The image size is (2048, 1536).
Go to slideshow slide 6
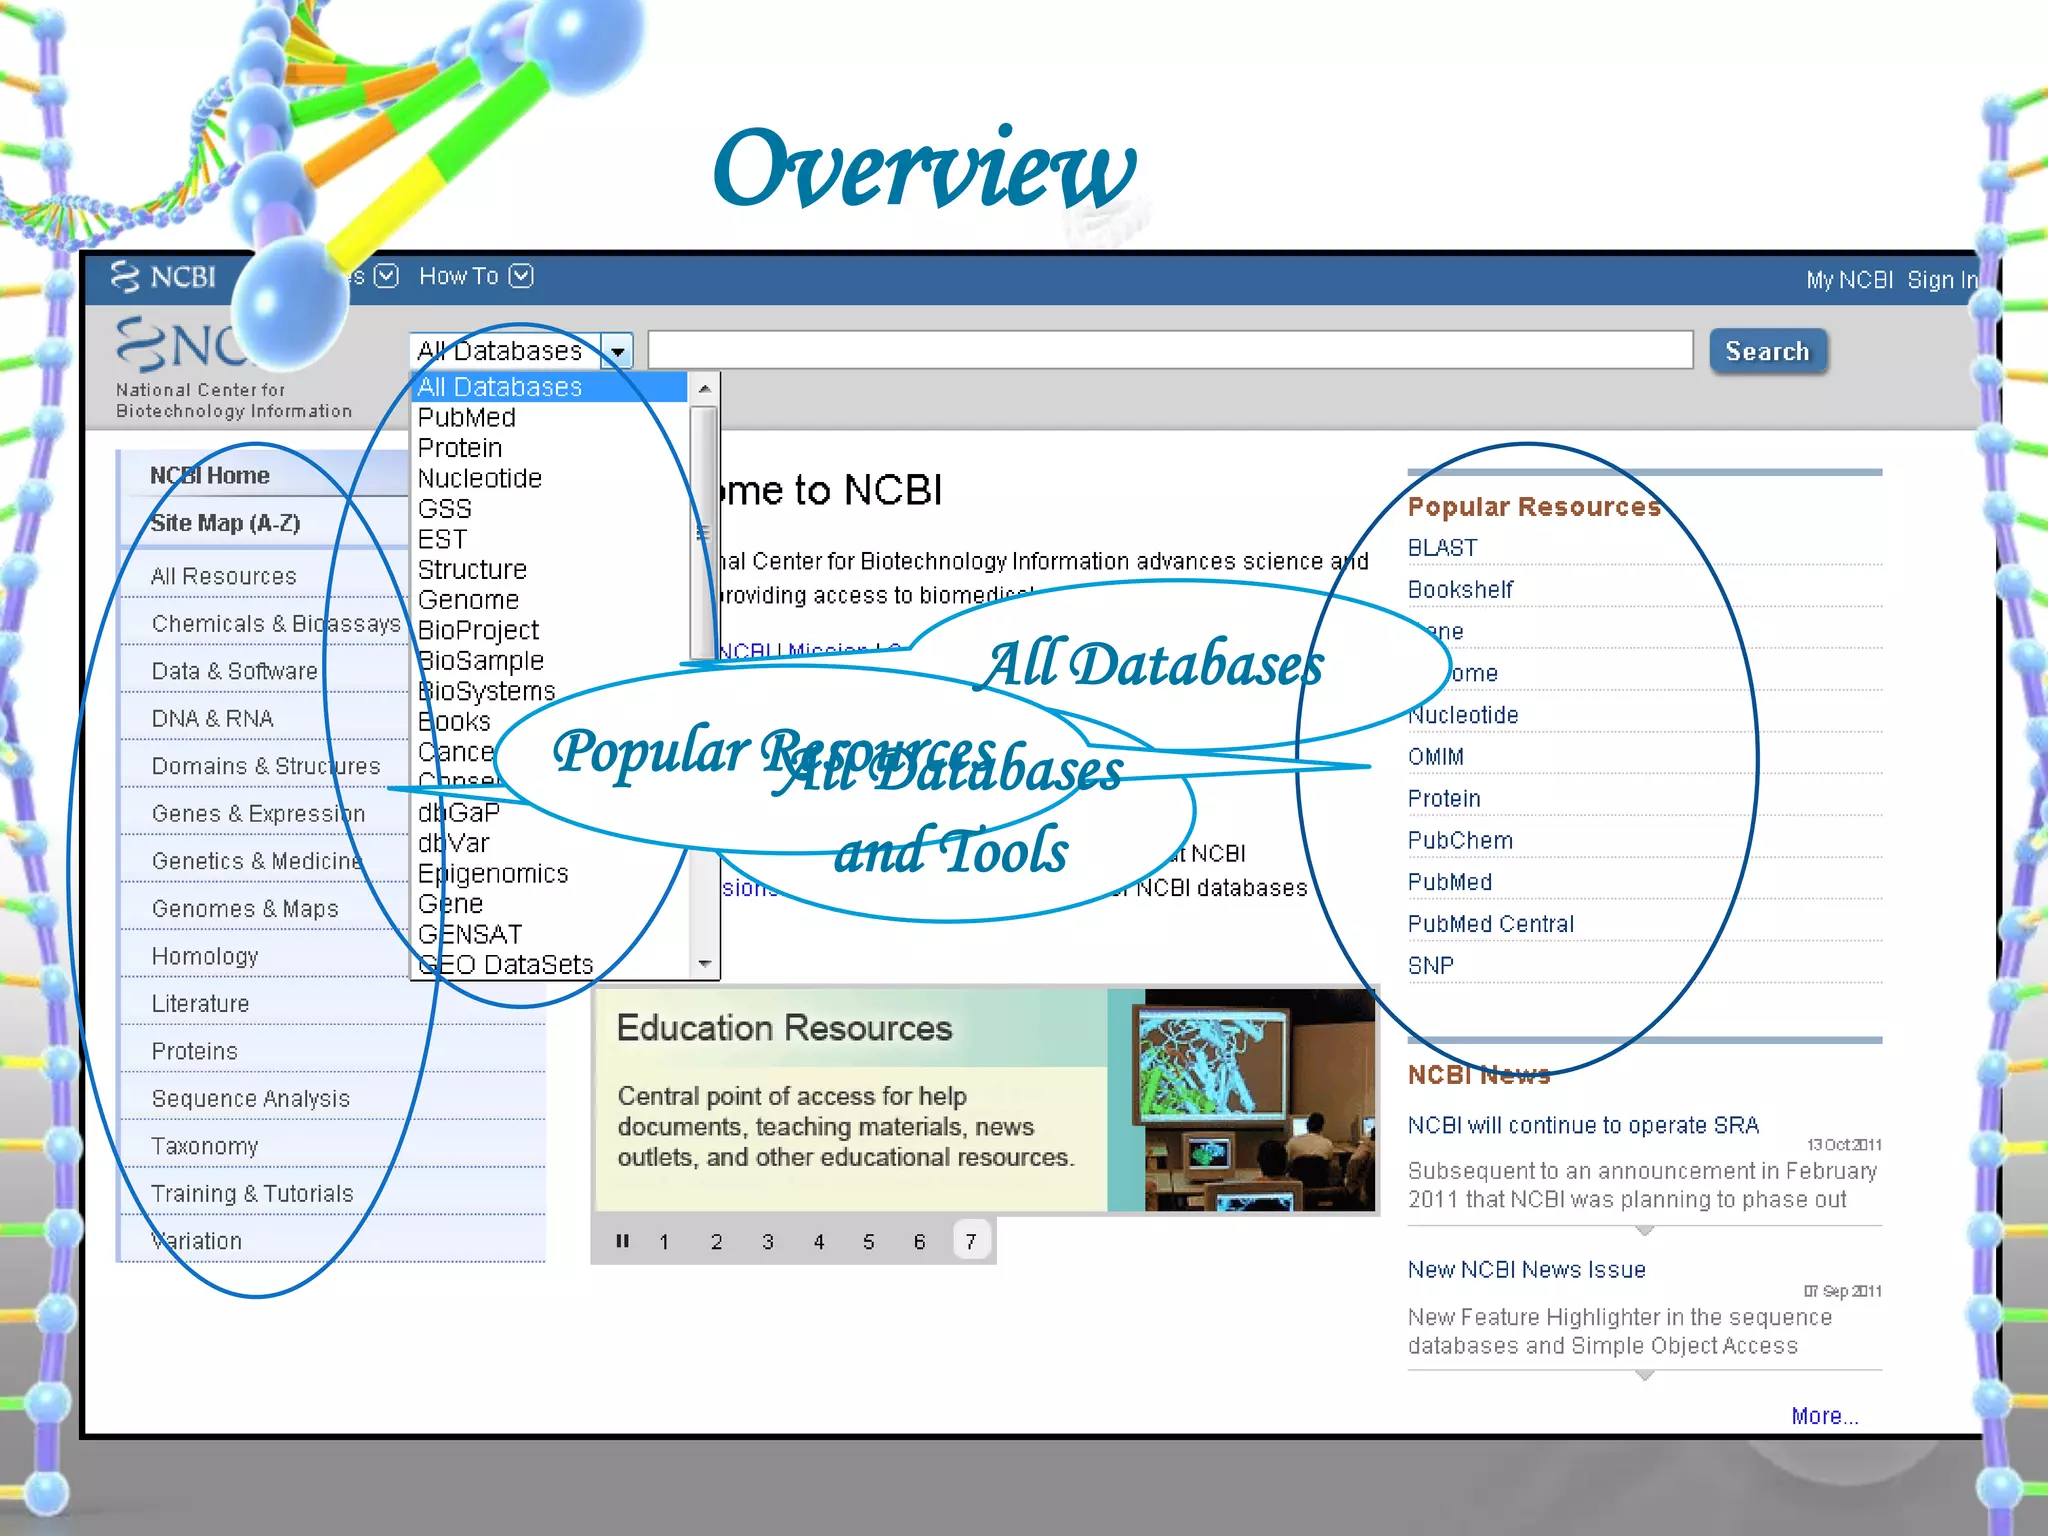919,1242
